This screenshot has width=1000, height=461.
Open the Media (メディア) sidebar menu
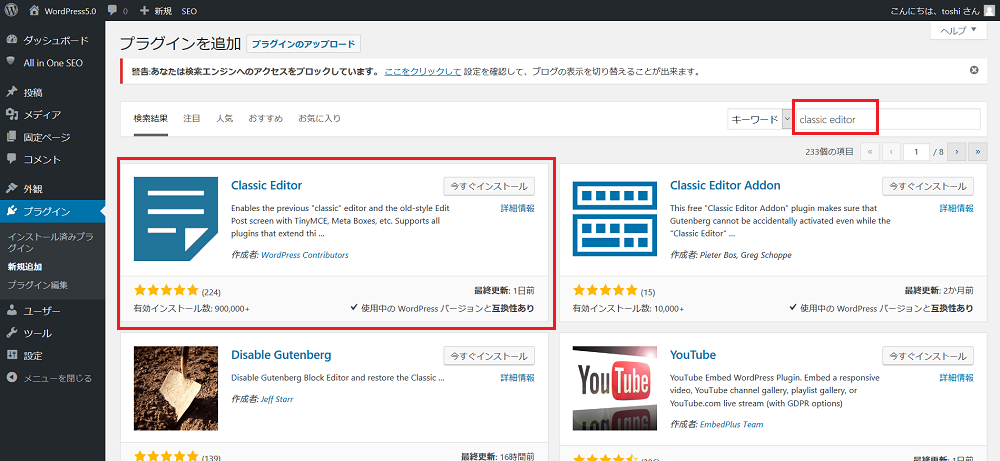[42, 114]
